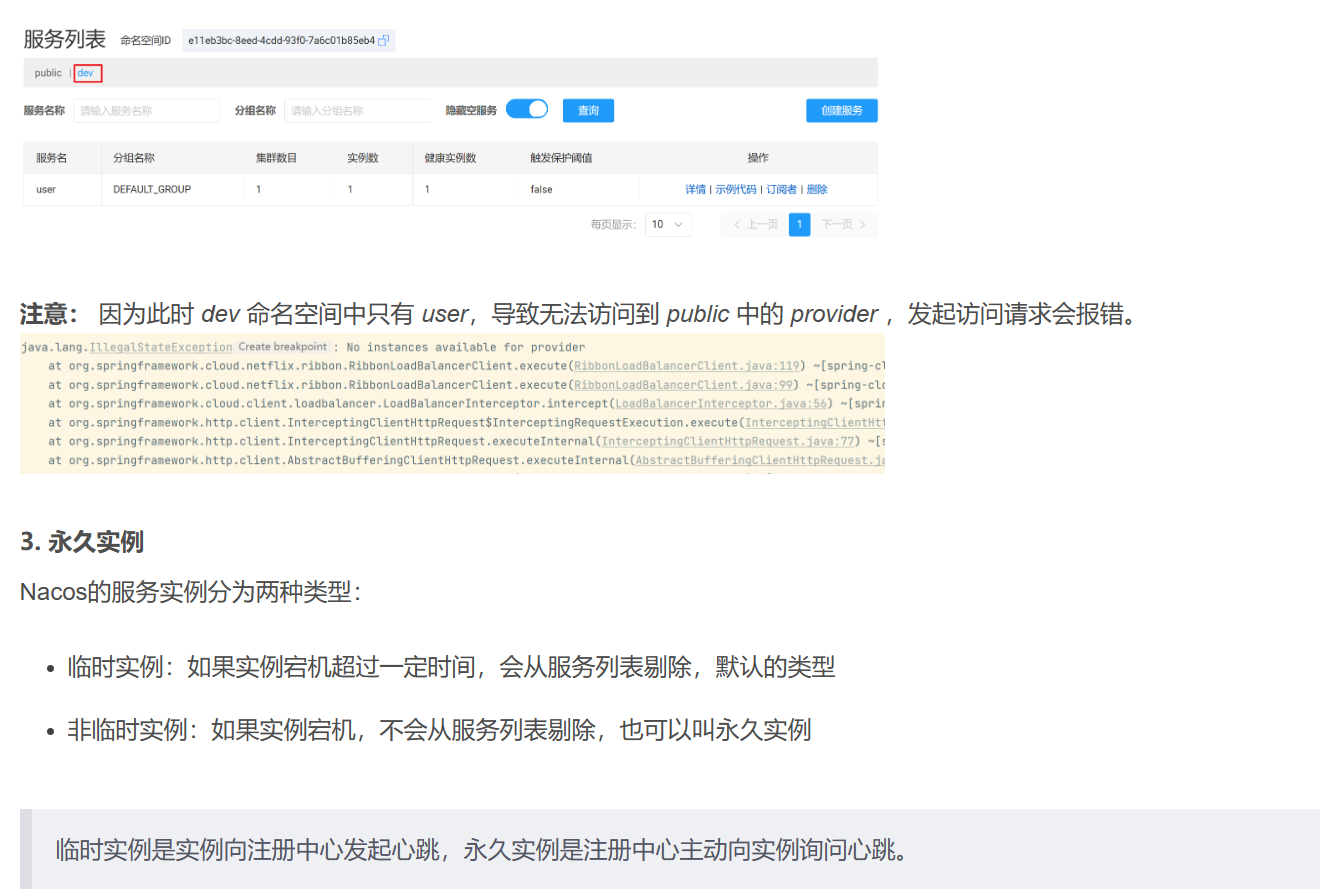The height and width of the screenshot is (889, 1320).
Task: Click the 服务名 column header
Action: 52,158
